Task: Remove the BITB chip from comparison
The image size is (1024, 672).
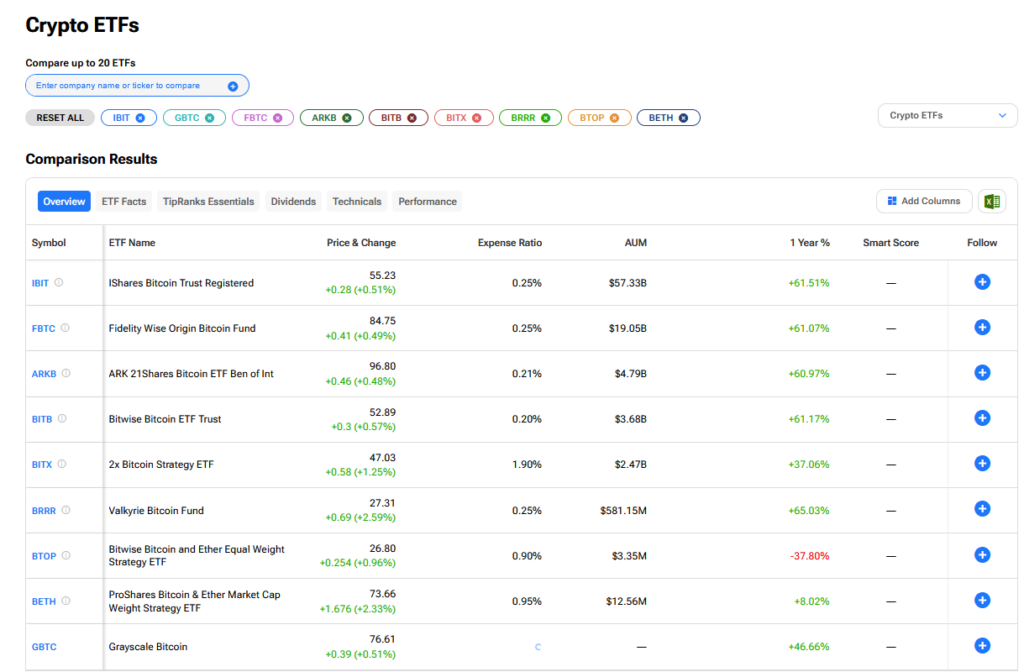Action: click(412, 118)
